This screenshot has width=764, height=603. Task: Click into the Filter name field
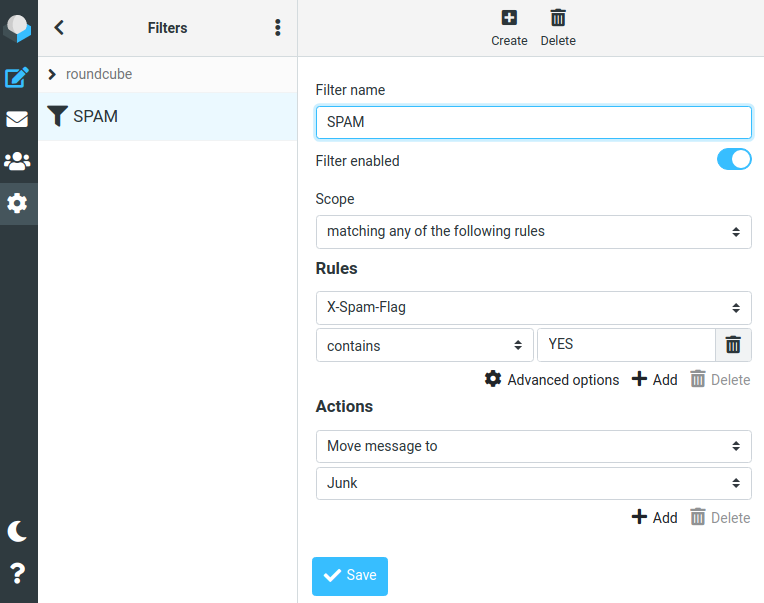534,122
